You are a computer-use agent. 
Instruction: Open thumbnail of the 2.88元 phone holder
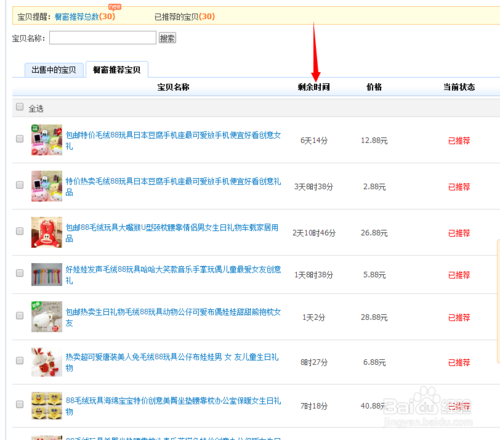tap(47, 186)
